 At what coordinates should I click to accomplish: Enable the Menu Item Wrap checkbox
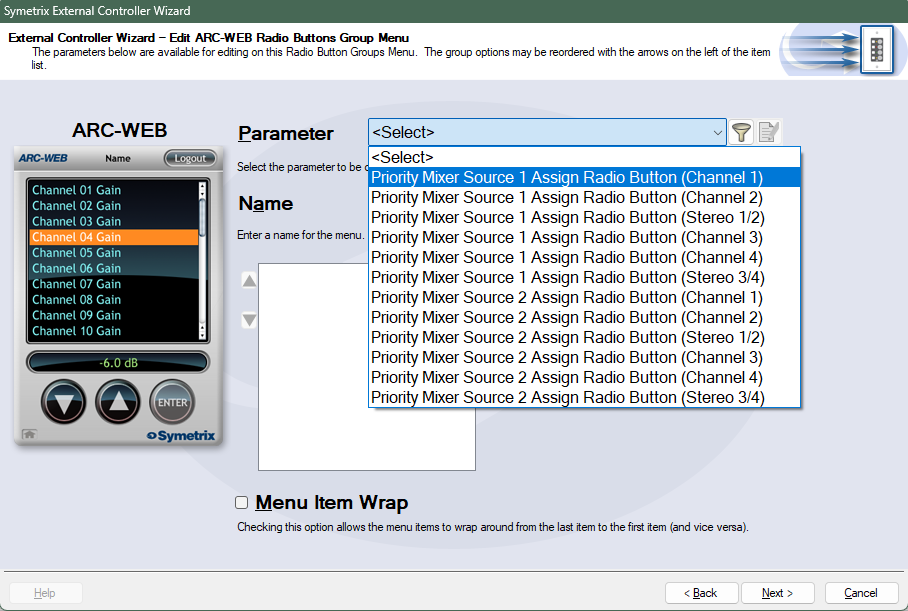[241, 503]
